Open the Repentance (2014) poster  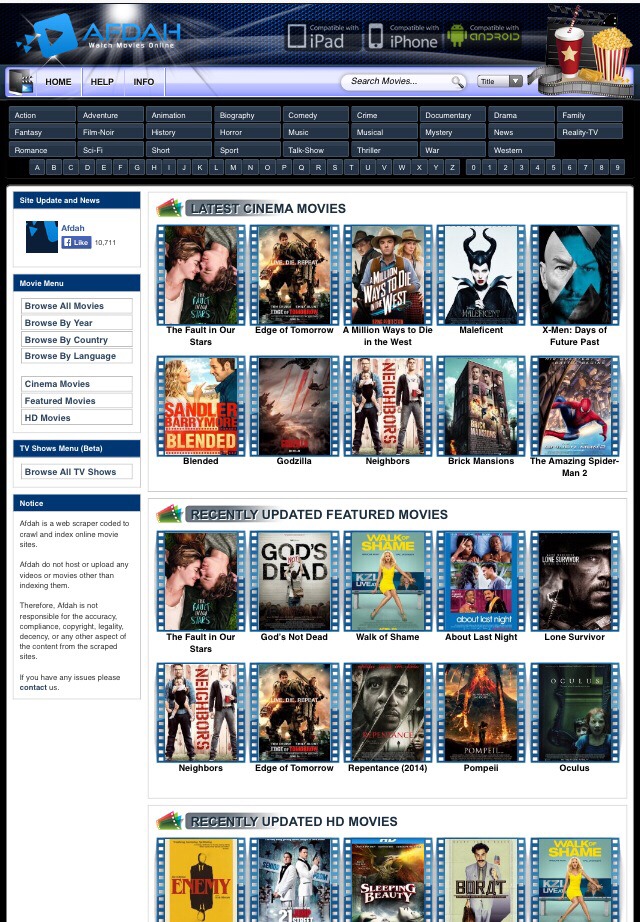click(x=388, y=713)
